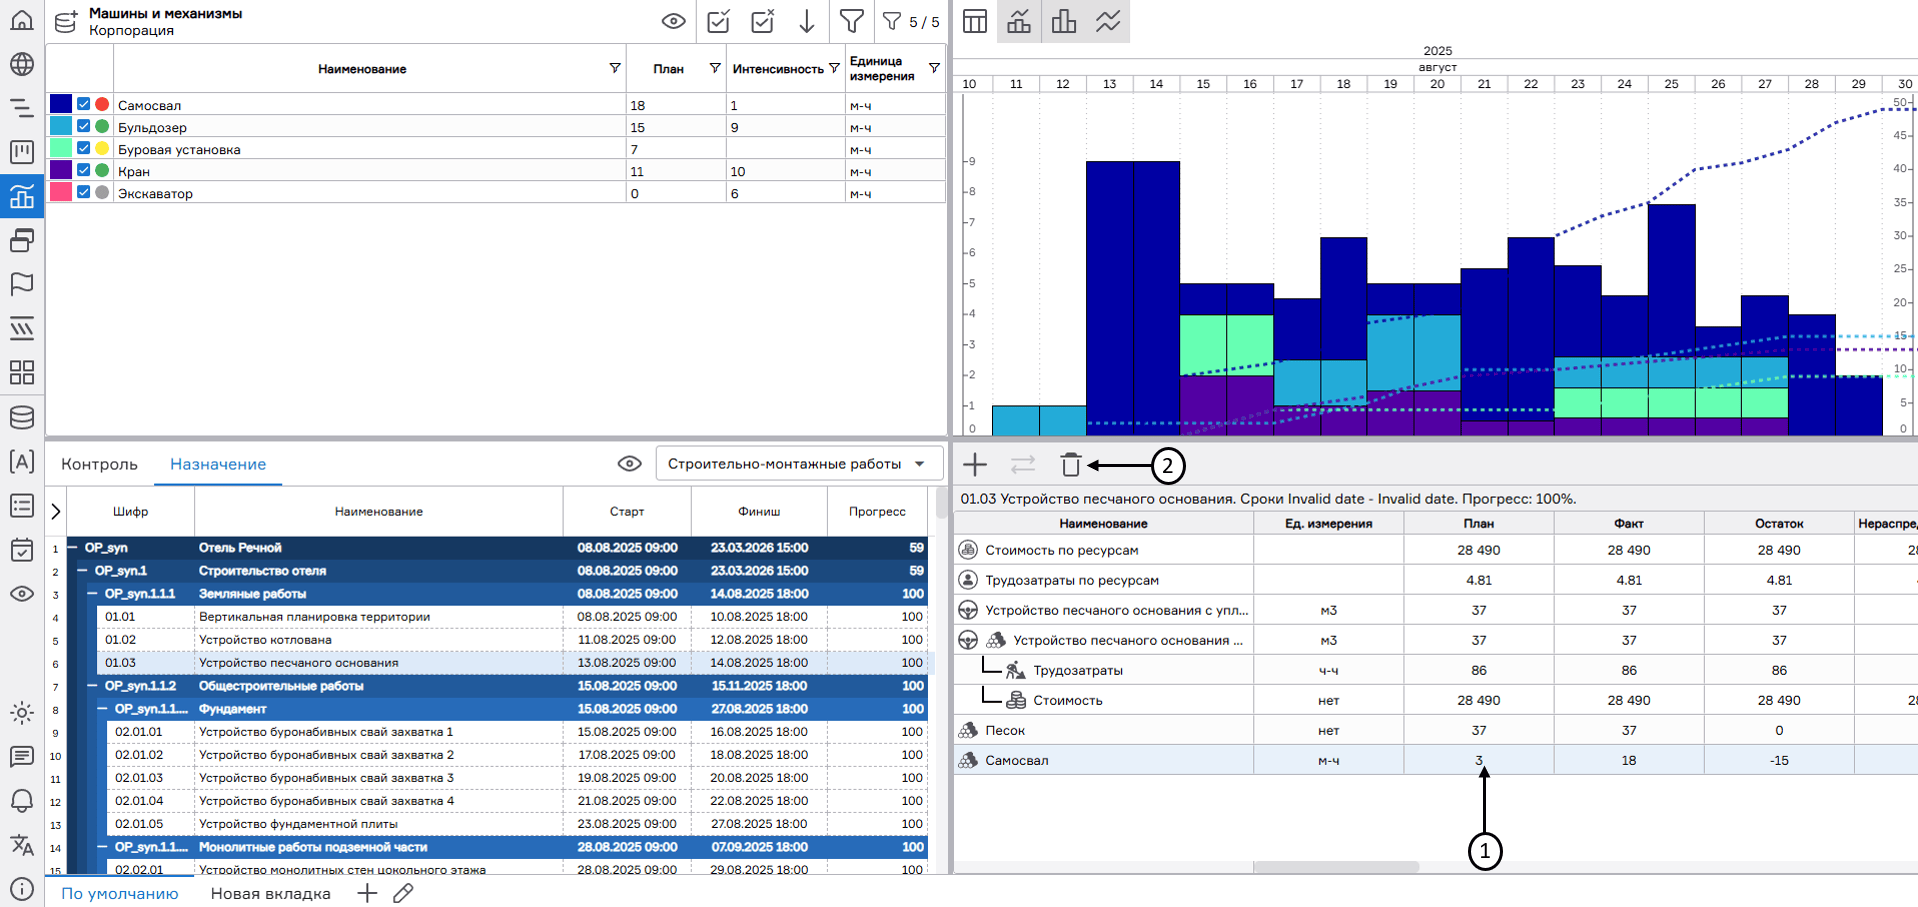
Task: Select the Устройство котлована task row
Action: pos(380,640)
